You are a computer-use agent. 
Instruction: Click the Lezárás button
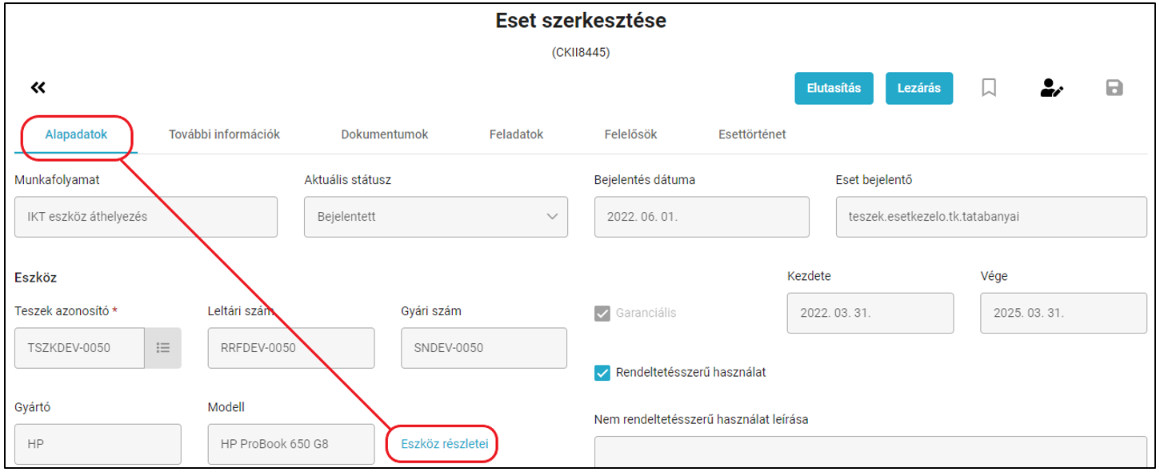[x=919, y=88]
